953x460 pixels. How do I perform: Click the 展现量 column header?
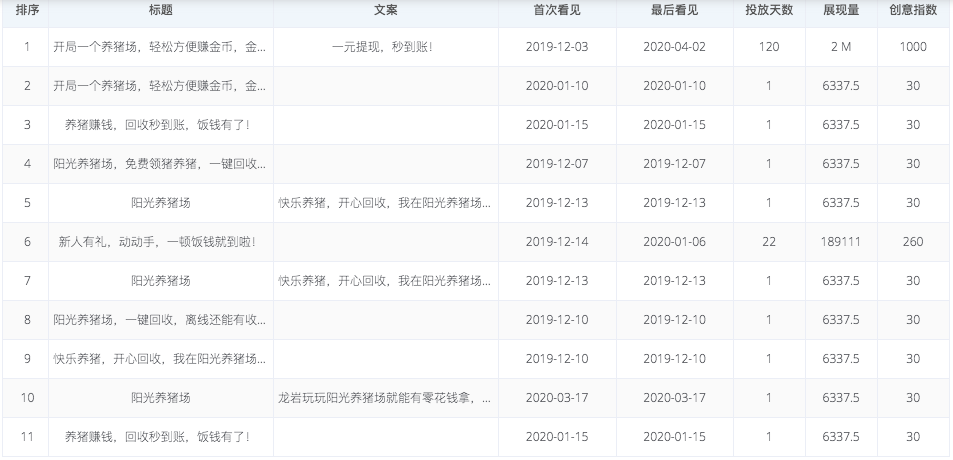click(841, 10)
